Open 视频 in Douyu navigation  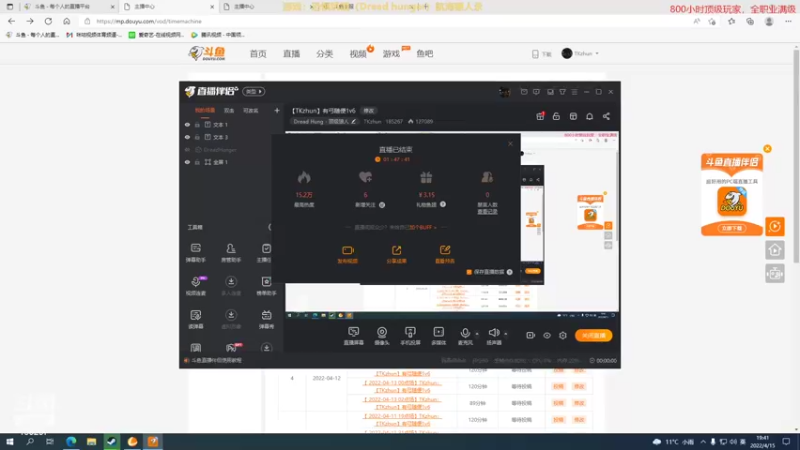358,54
